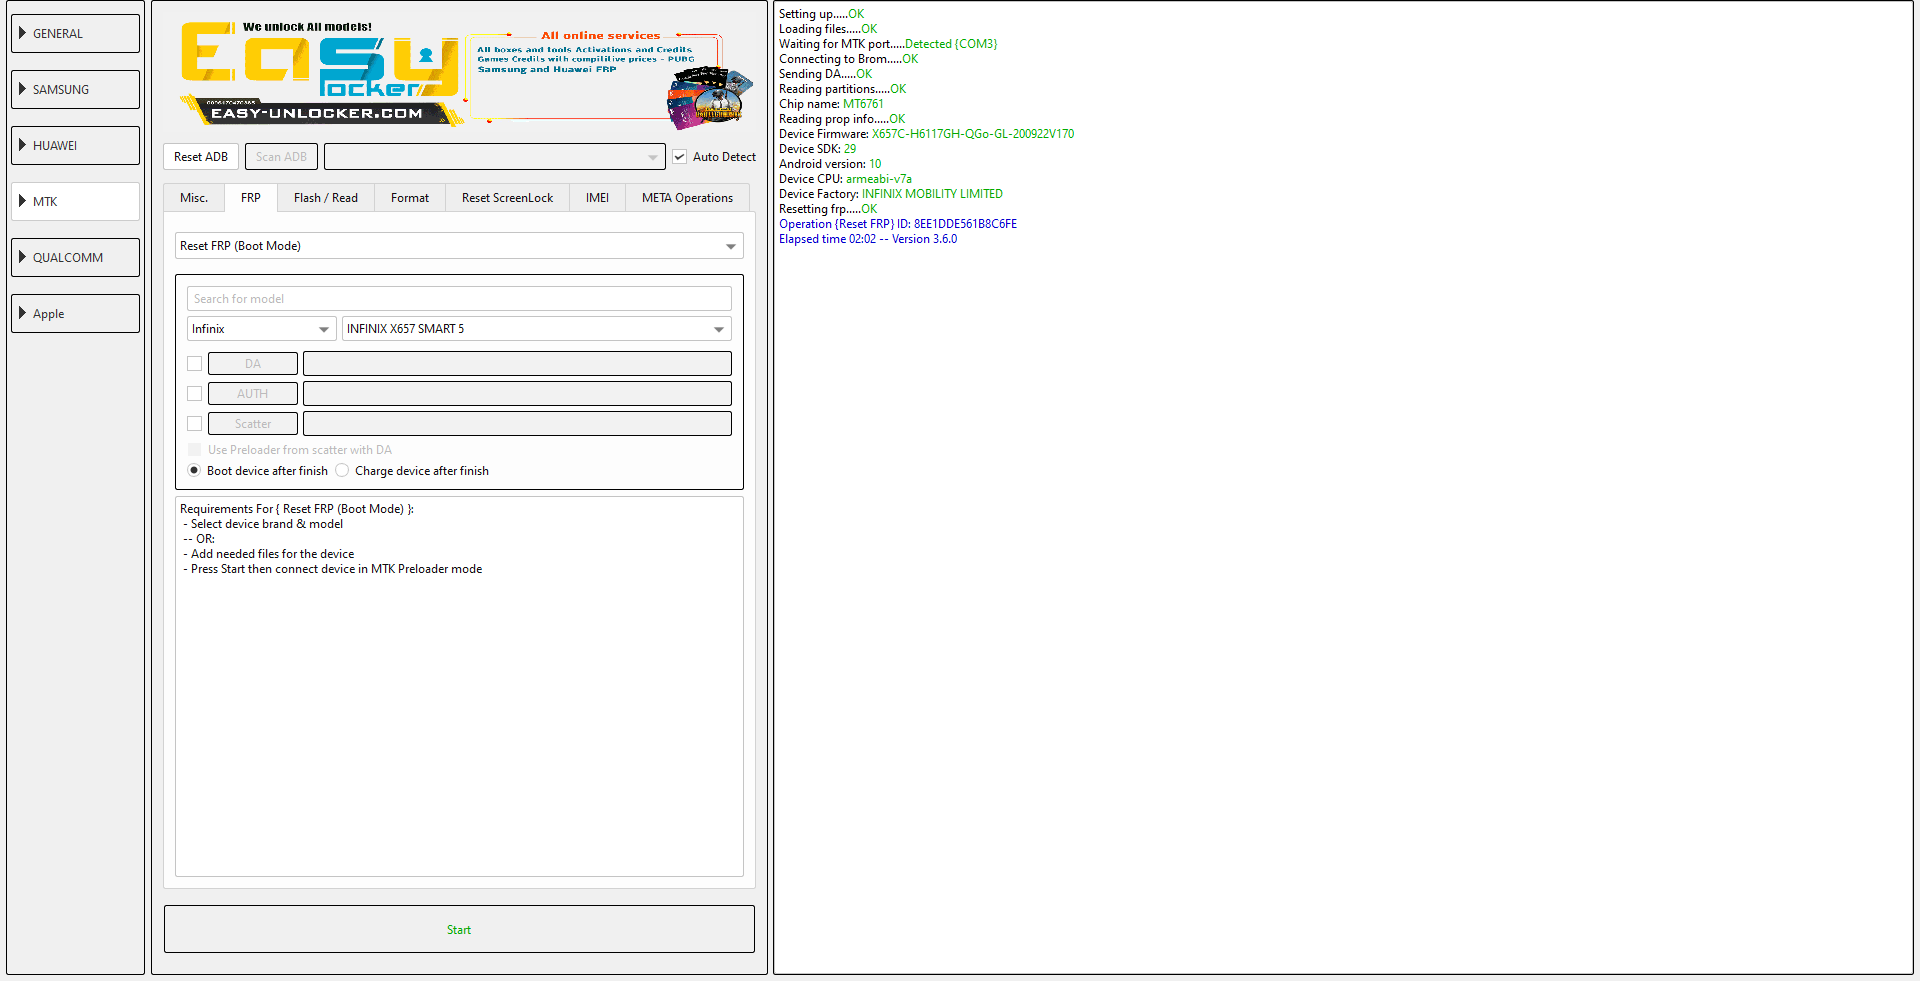The width and height of the screenshot is (1920, 981).
Task: Switch to the Reset ScreenLock tab
Action: pyautogui.click(x=507, y=198)
